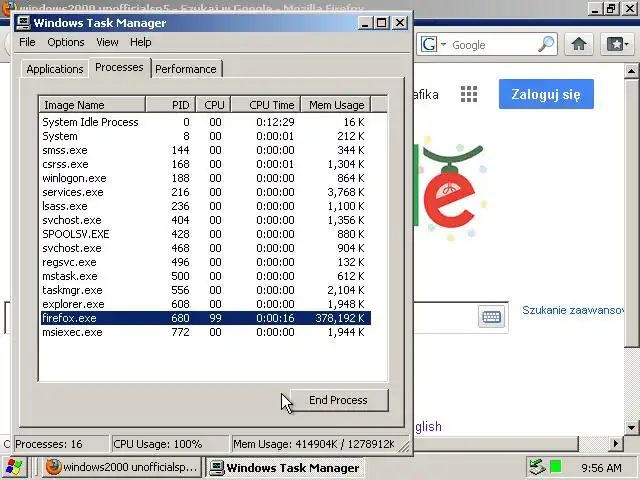This screenshot has width=640, height=480.
Task: Open the Options menu in Task Manager
Action: click(x=66, y=42)
